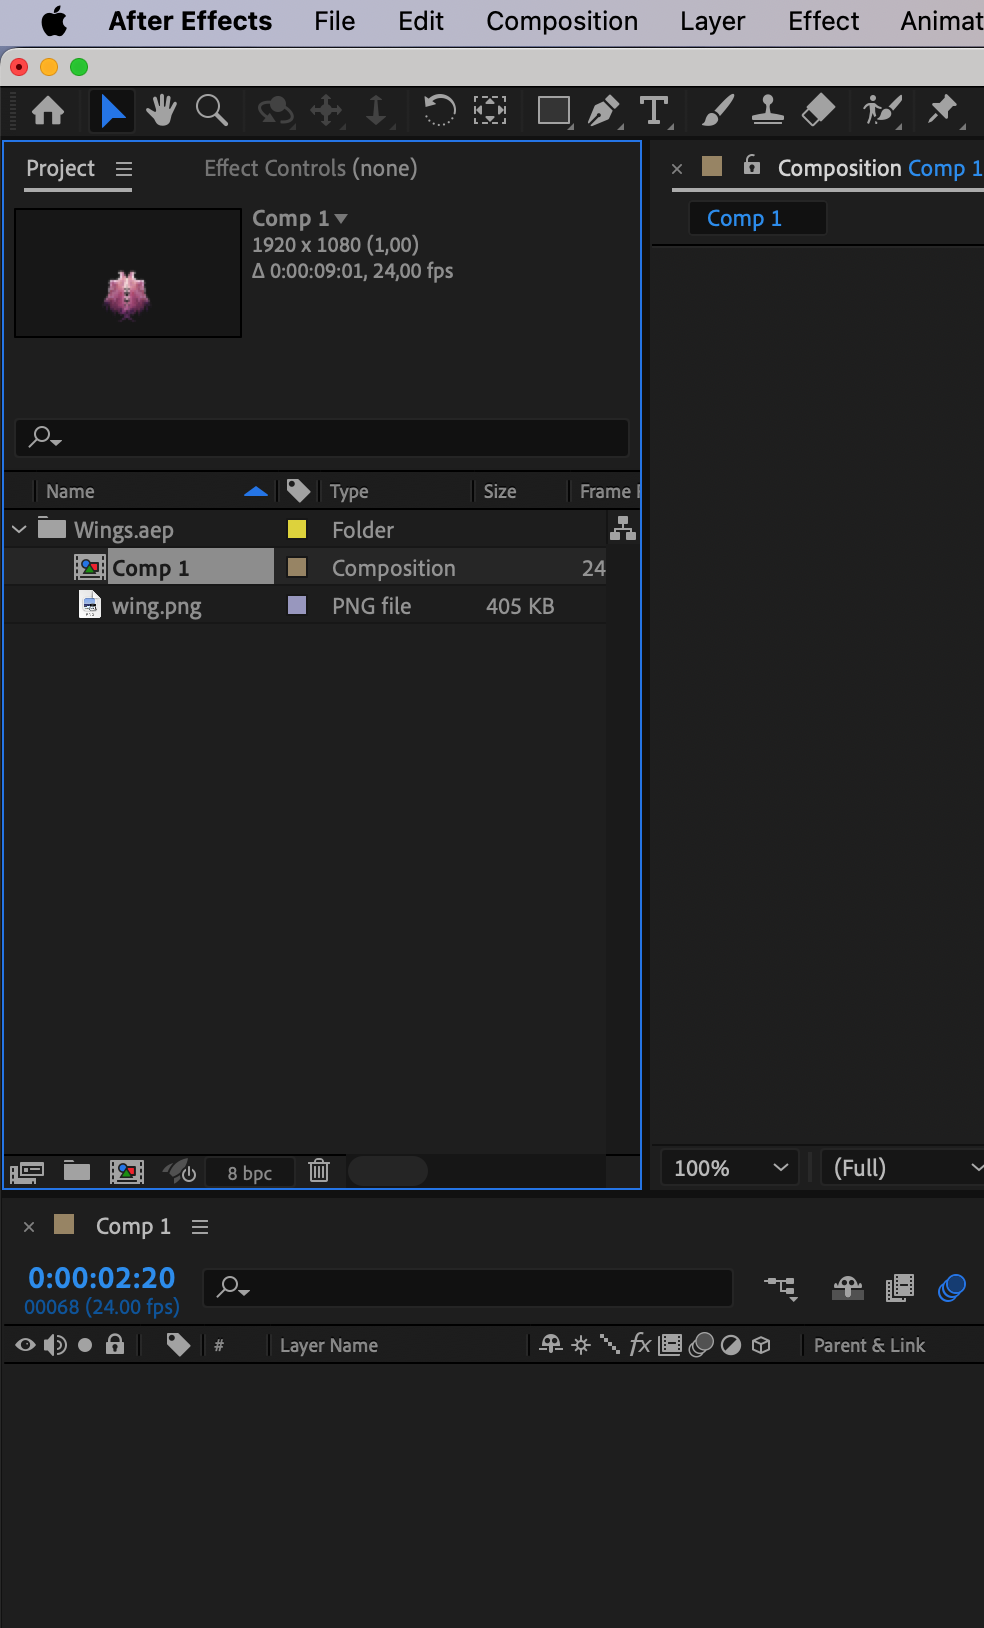Close the Comp 1 timeline tab

tap(29, 1227)
